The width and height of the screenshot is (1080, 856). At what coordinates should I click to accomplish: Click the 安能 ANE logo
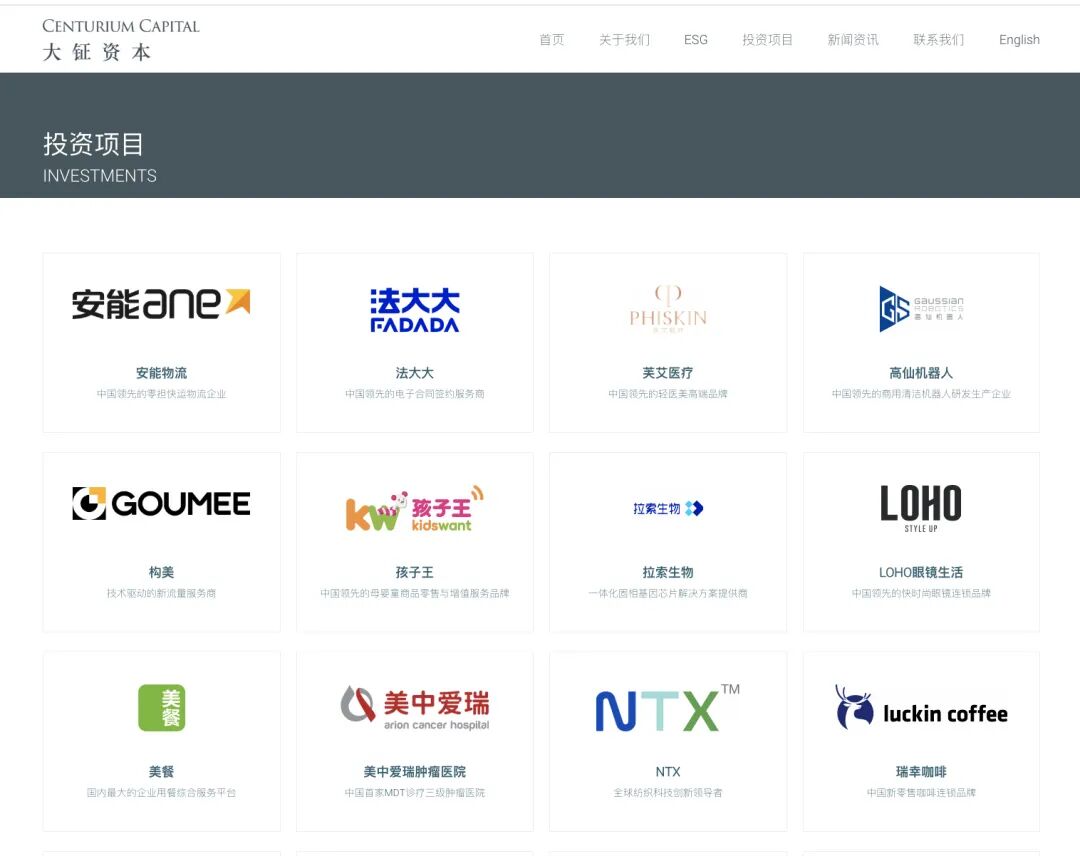[x=161, y=304]
